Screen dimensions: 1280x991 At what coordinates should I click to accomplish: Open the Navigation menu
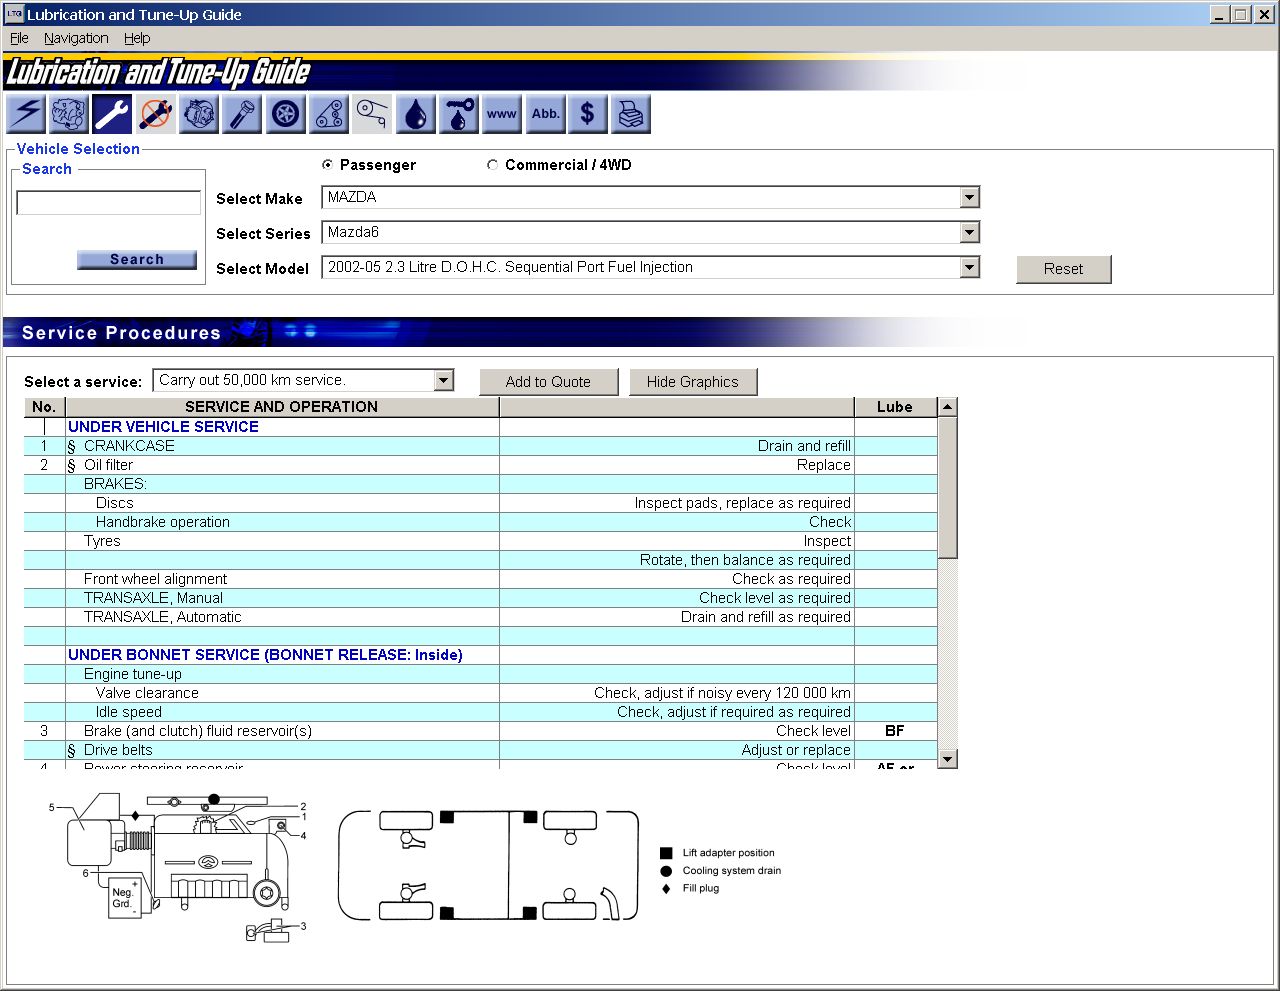tap(76, 38)
